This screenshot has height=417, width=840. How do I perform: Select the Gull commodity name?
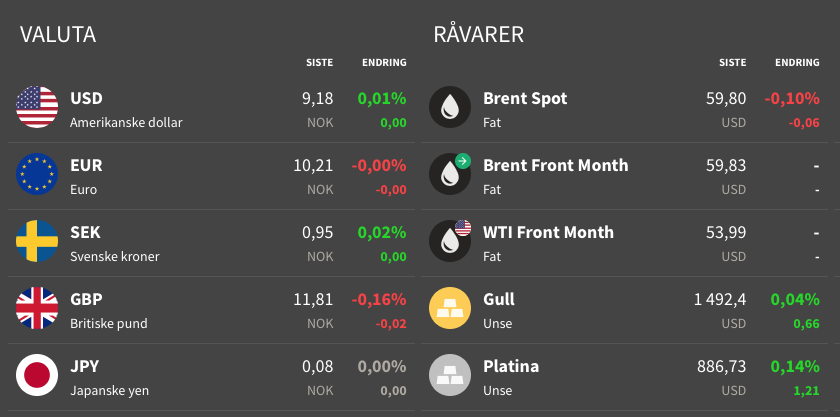coord(499,299)
